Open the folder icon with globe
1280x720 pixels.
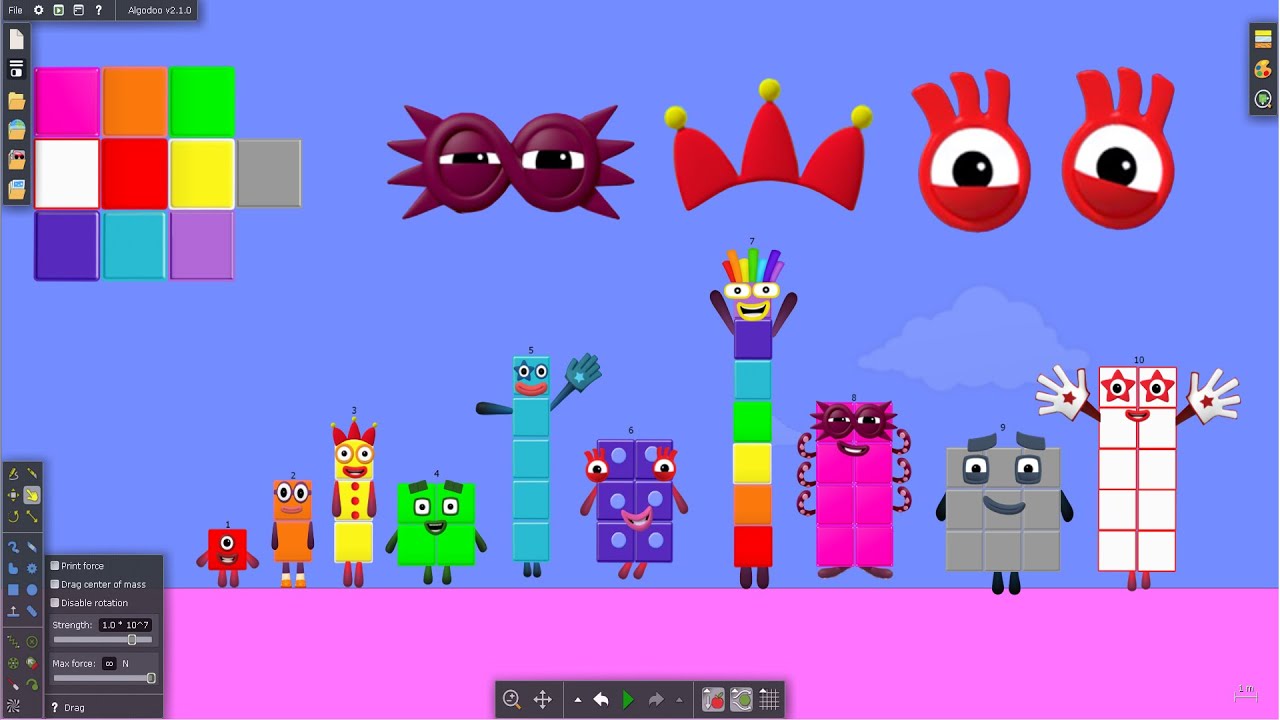(16, 129)
